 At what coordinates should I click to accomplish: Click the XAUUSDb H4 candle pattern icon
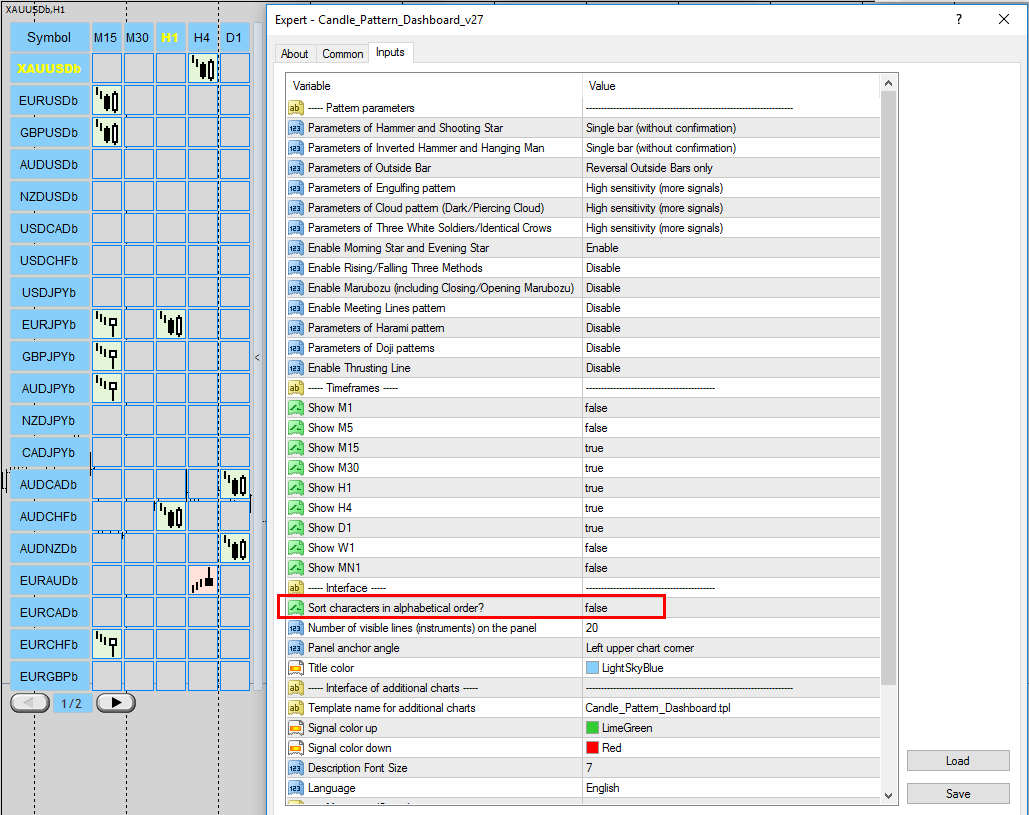point(203,68)
